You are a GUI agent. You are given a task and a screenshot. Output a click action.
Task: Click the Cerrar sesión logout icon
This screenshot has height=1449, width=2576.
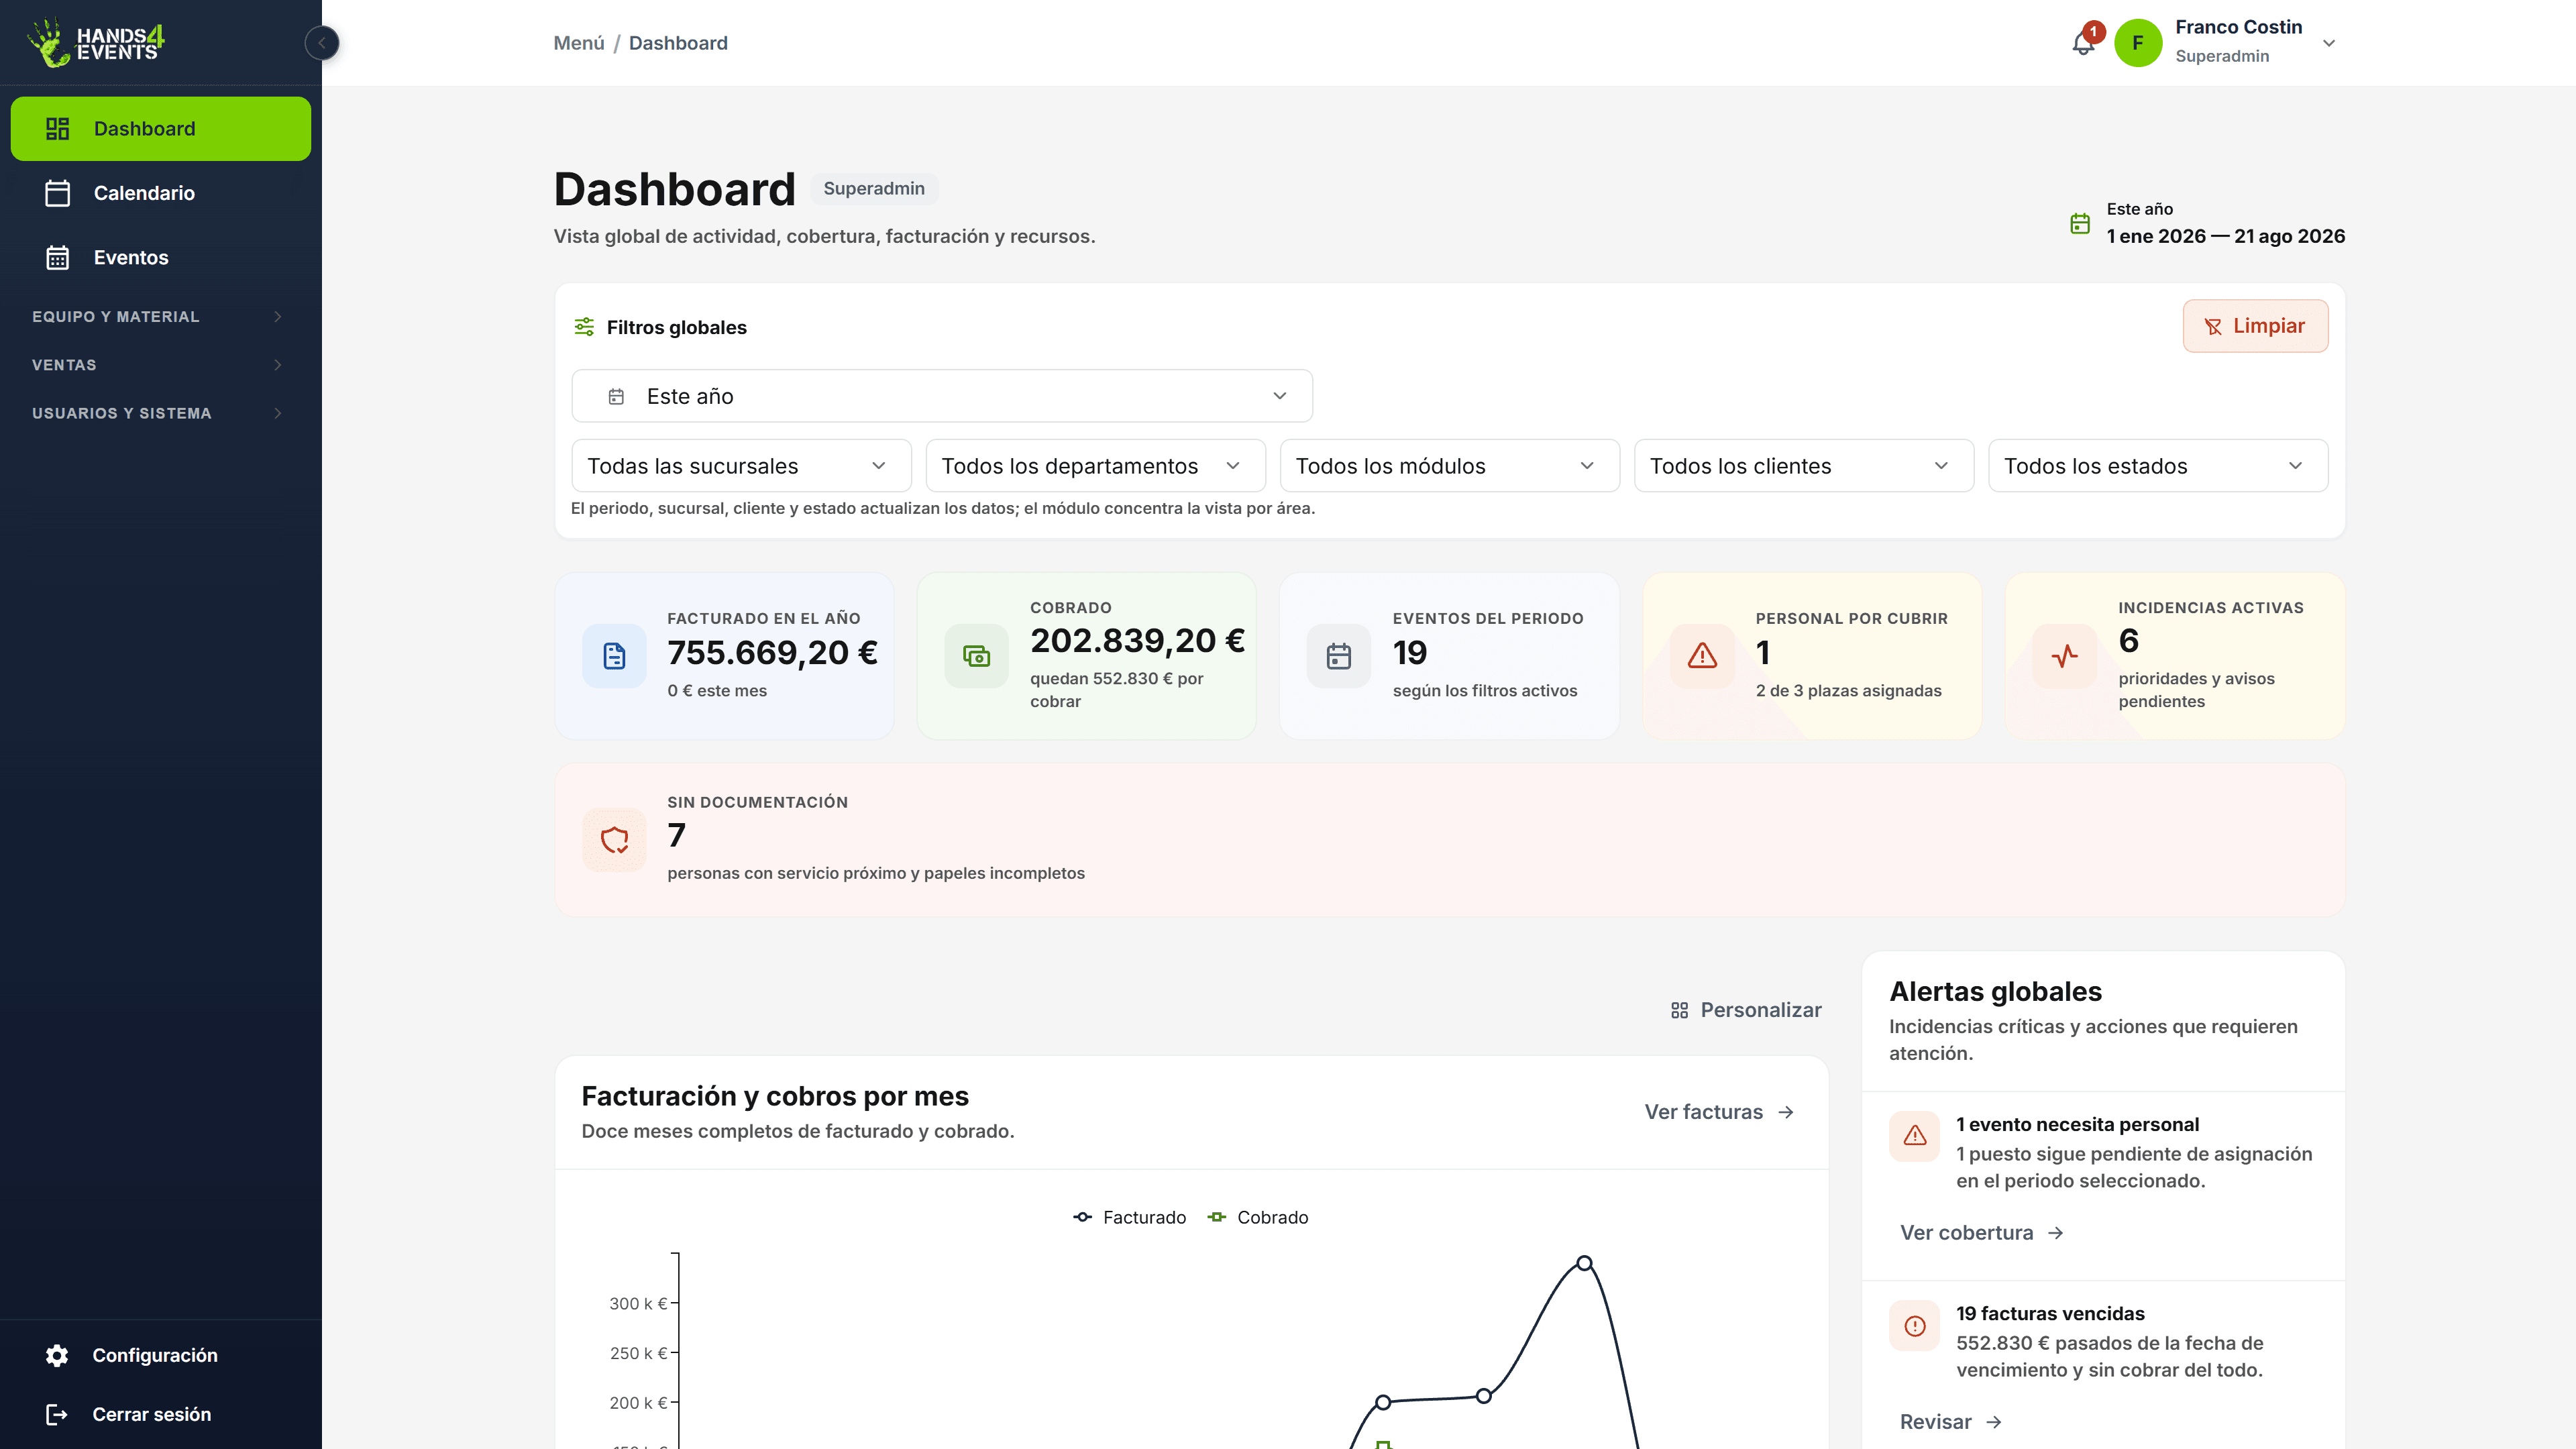point(57,1414)
